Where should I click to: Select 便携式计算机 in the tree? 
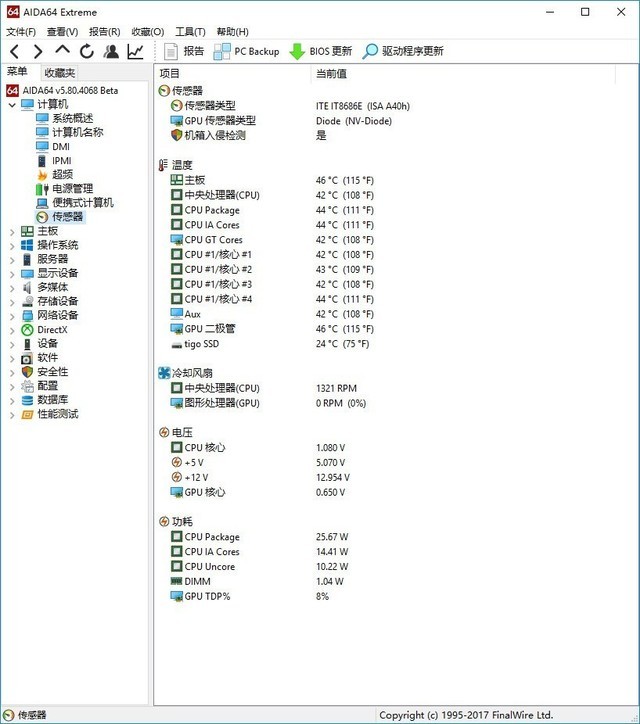click(x=75, y=203)
